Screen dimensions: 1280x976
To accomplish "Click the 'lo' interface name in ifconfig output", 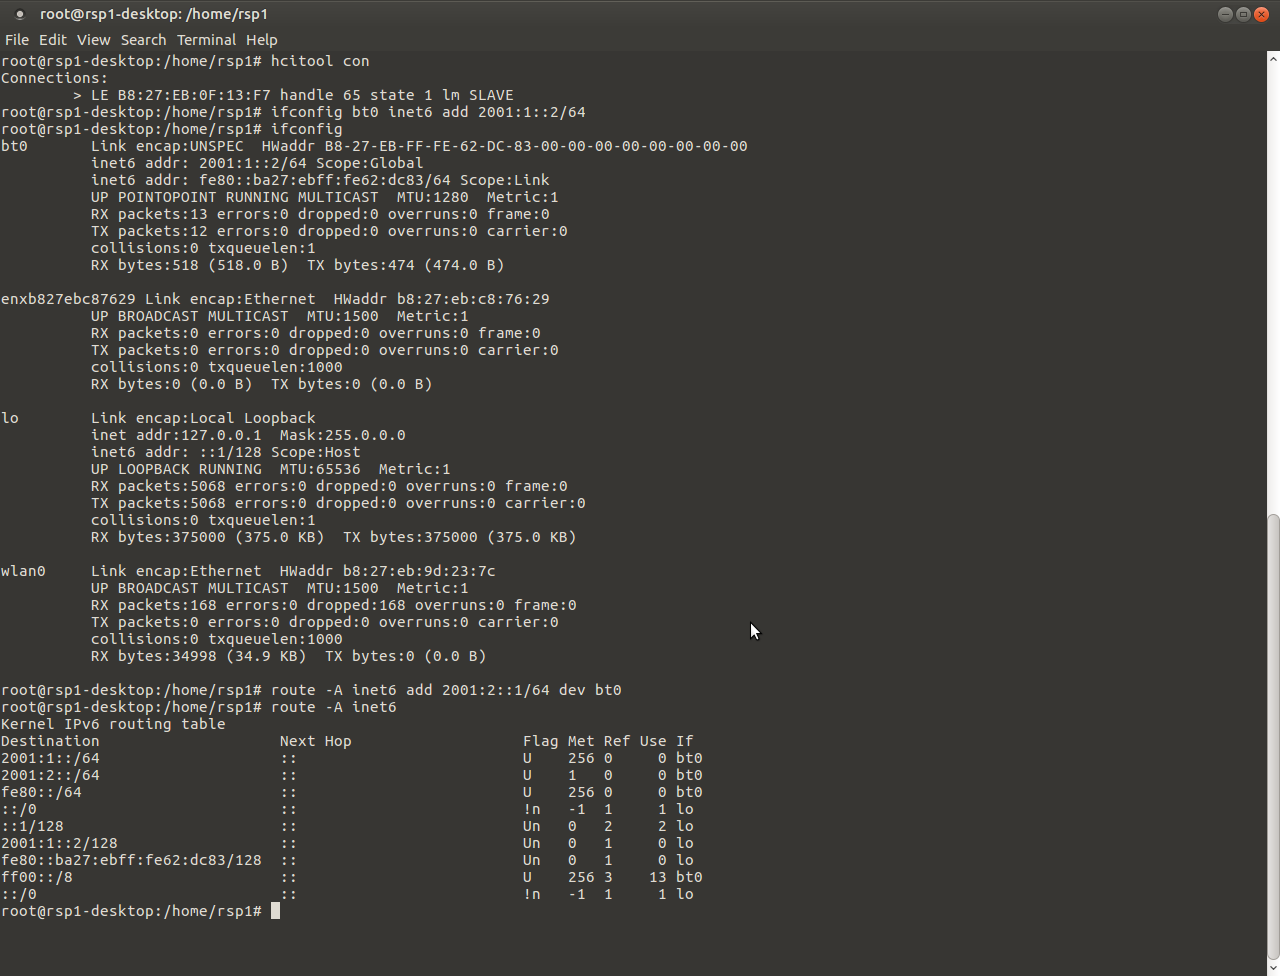I will click(x=10, y=418).
